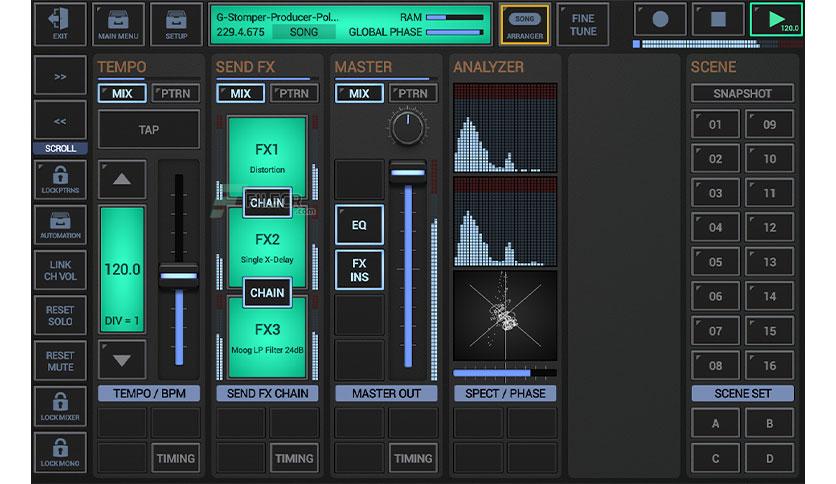Click the Master volume fader handle
Viewport: 836px width, 484px height.
click(408, 172)
